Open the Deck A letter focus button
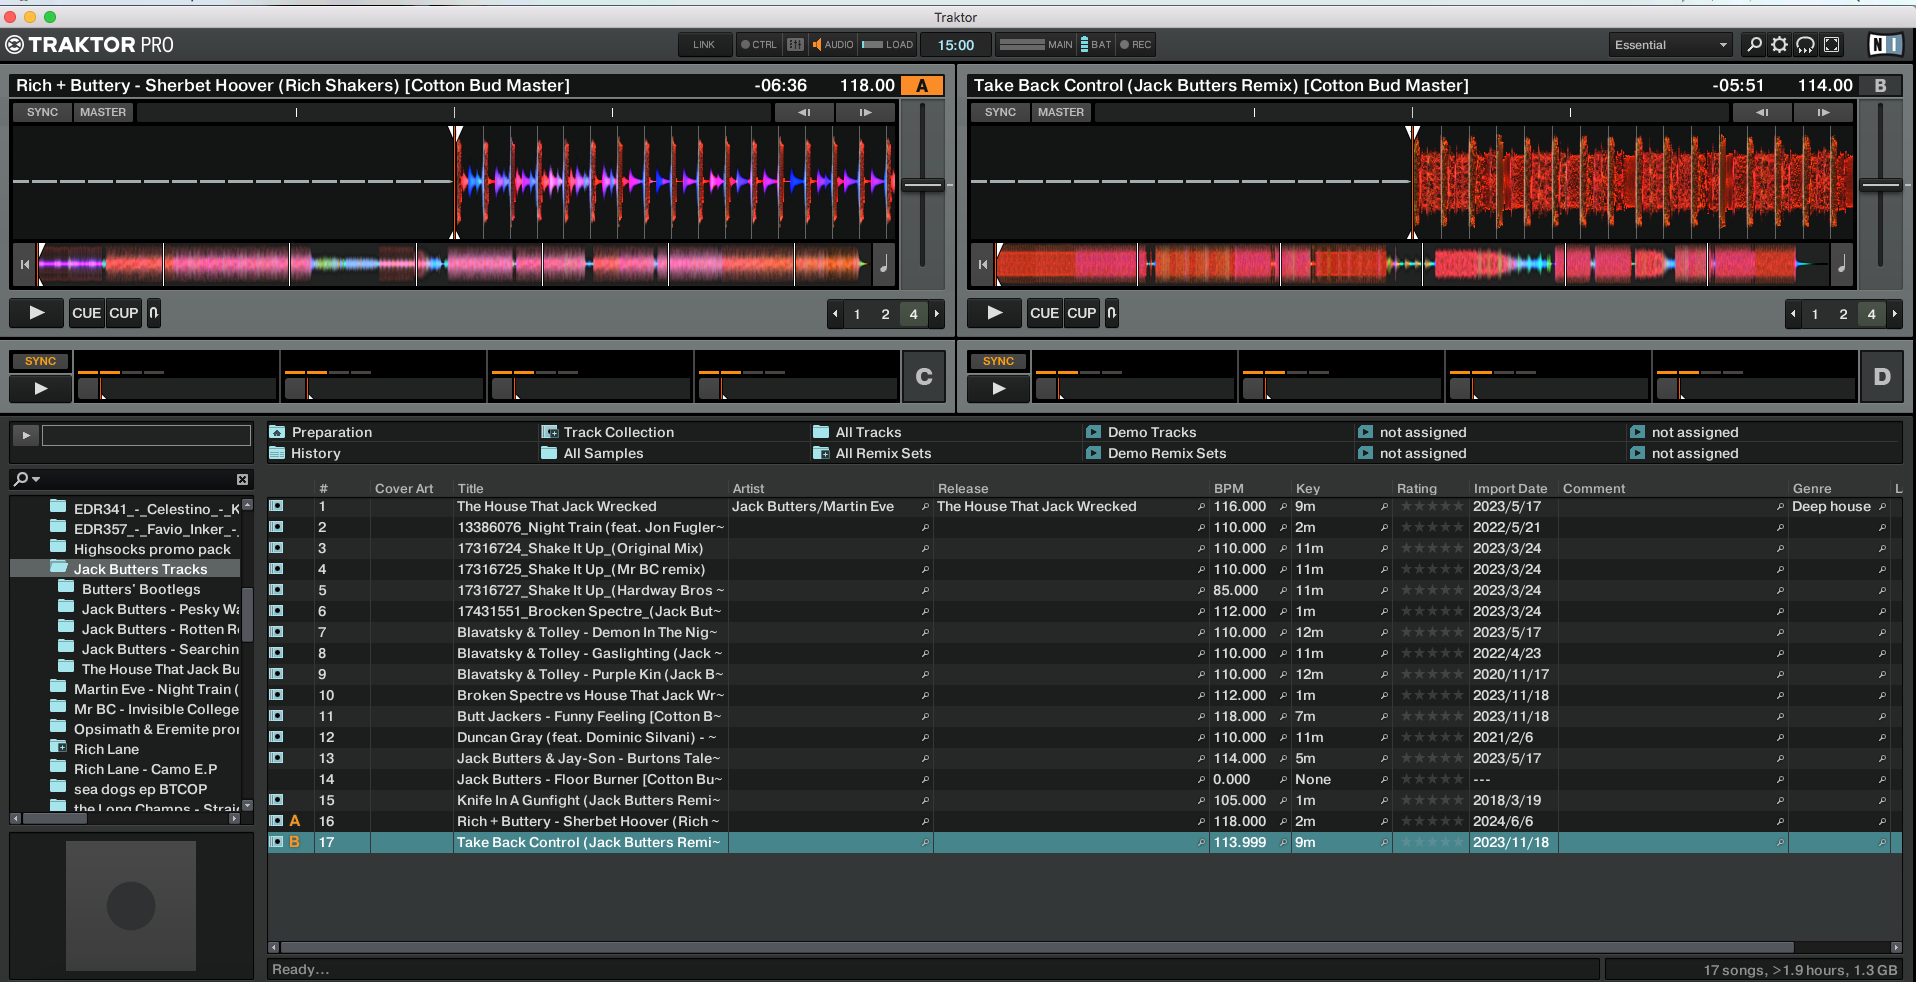This screenshot has height=982, width=1916. 922,86
